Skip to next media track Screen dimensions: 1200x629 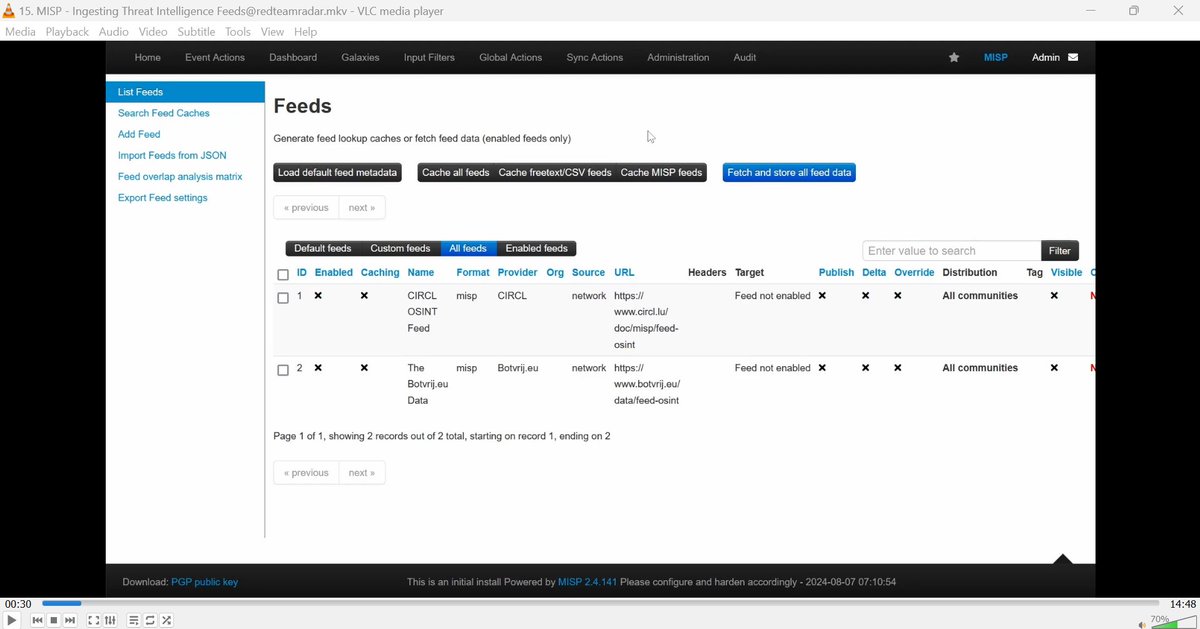(70, 620)
